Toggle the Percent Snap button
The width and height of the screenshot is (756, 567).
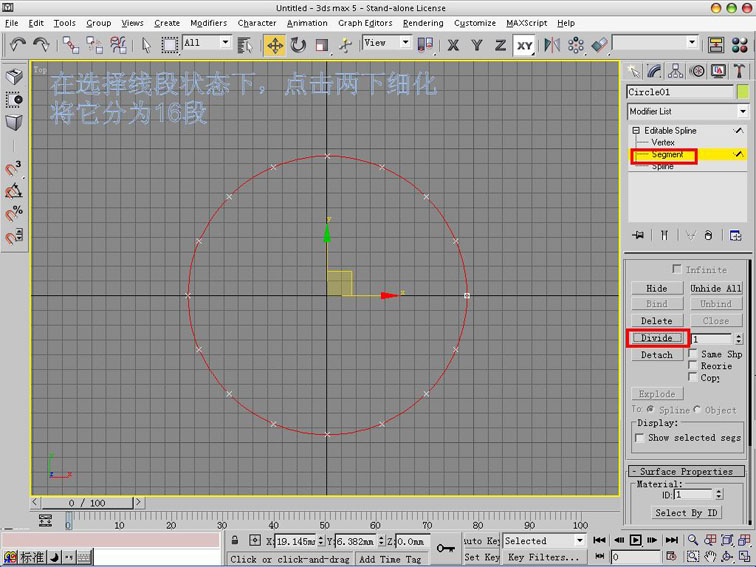pos(14,214)
